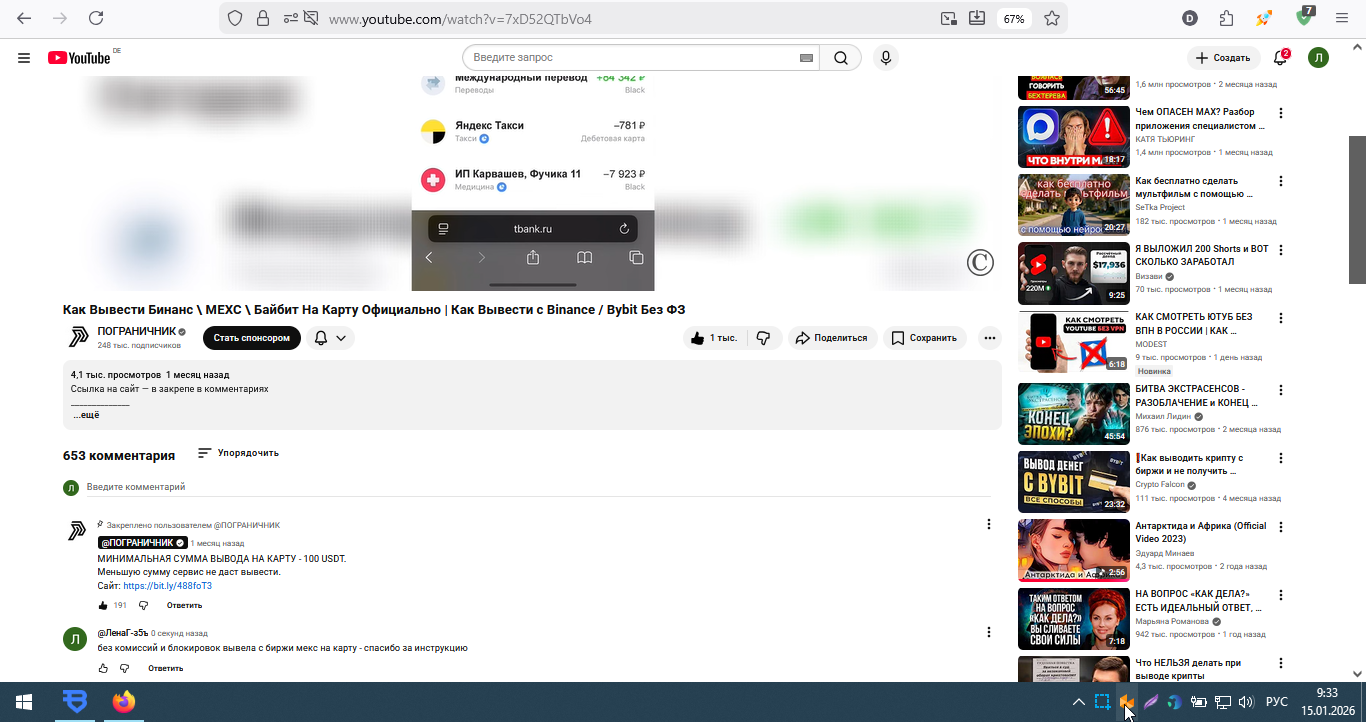Go to the YouTube home logo

tap(79, 58)
